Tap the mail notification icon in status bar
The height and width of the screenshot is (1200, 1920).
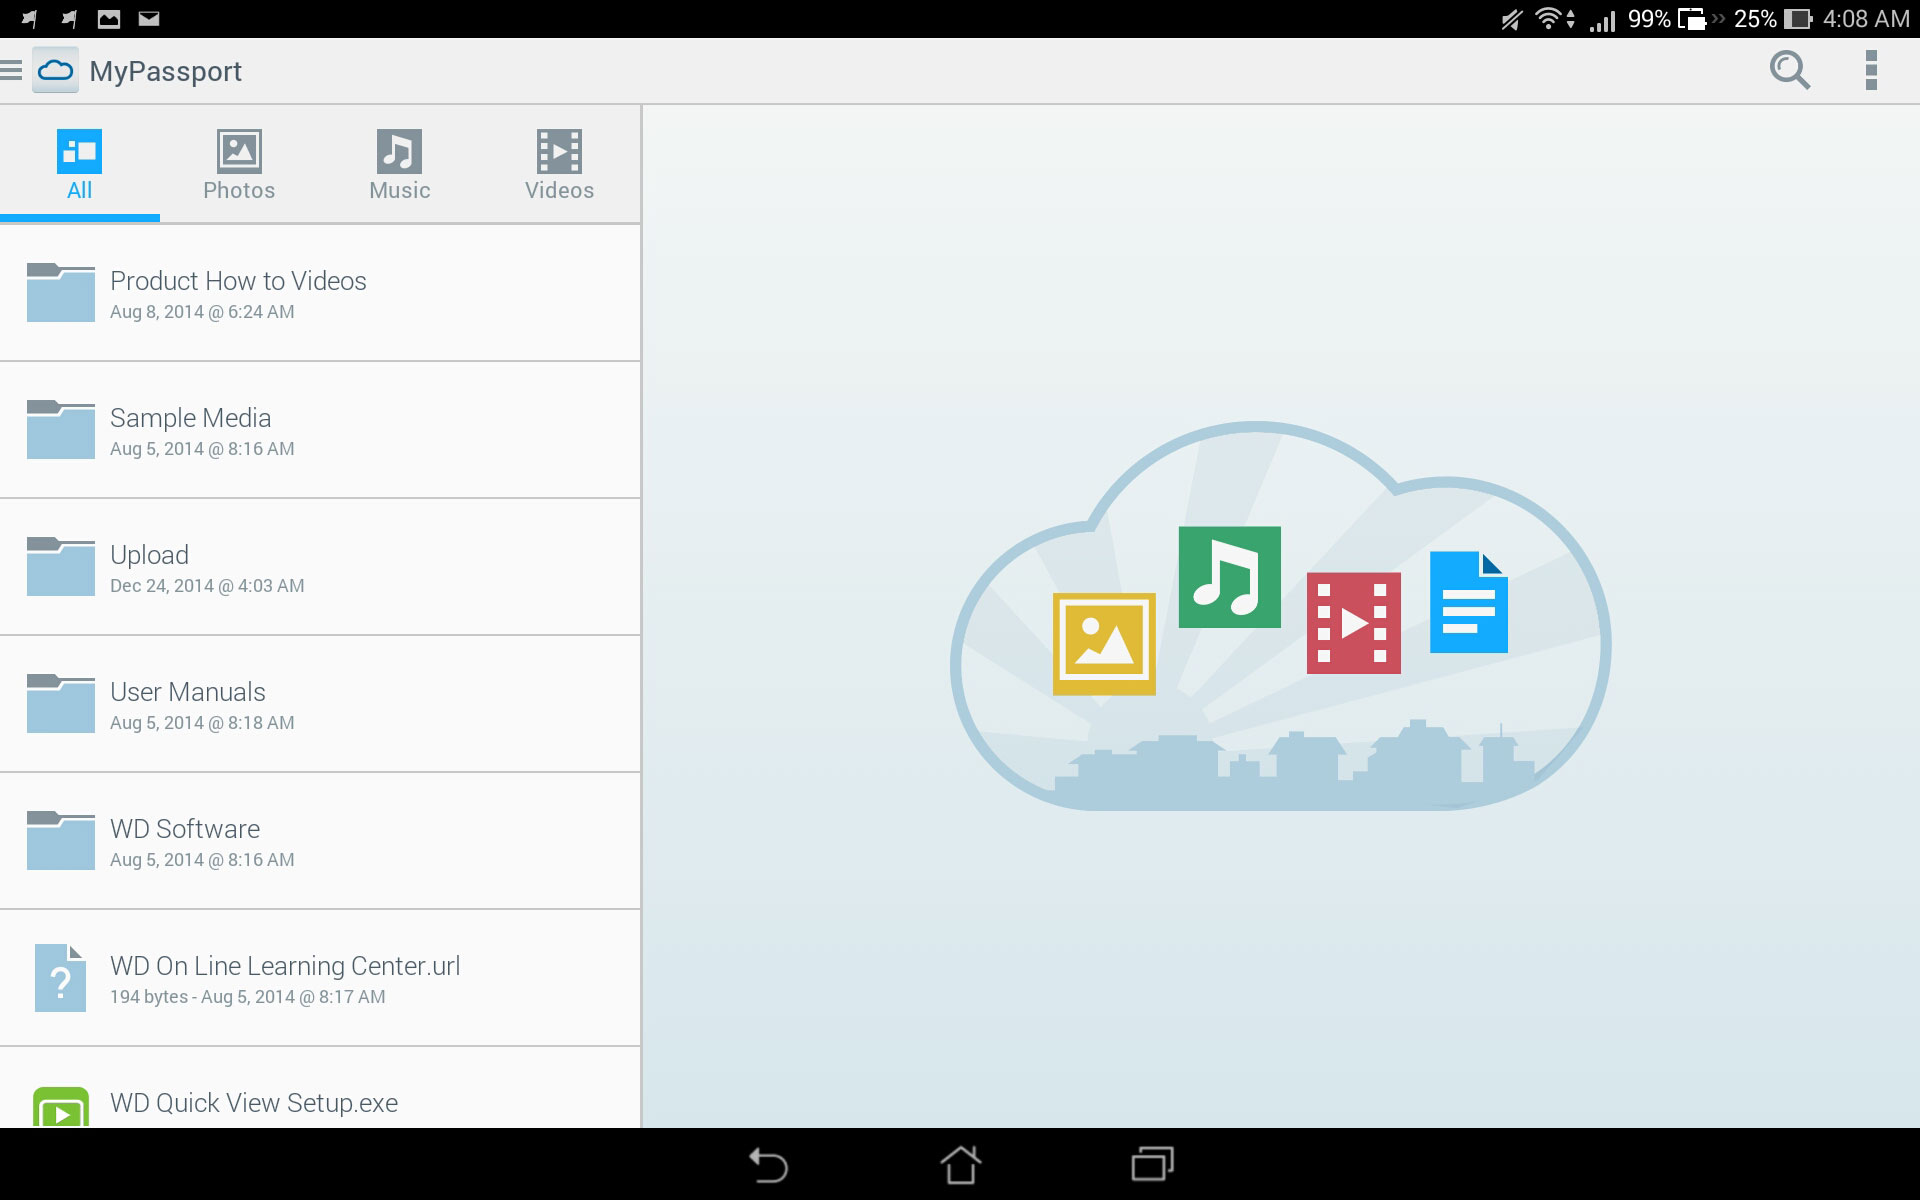coord(149,18)
